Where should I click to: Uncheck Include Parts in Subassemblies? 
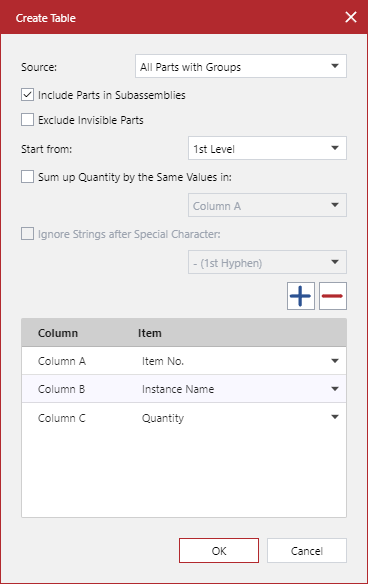[27, 95]
